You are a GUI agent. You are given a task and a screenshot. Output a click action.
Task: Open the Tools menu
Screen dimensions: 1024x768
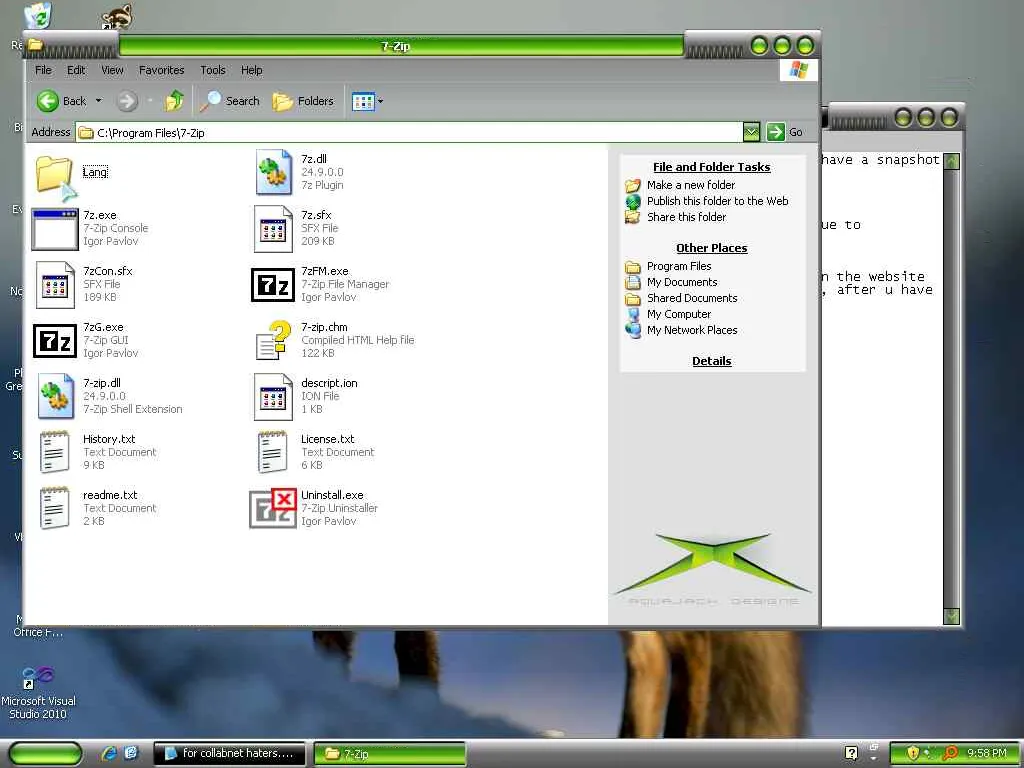click(213, 70)
